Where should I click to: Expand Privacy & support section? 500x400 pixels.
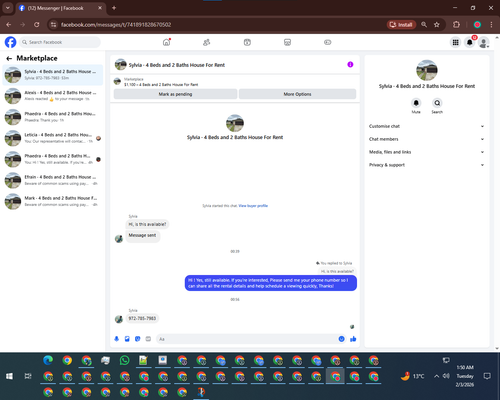click(426, 165)
